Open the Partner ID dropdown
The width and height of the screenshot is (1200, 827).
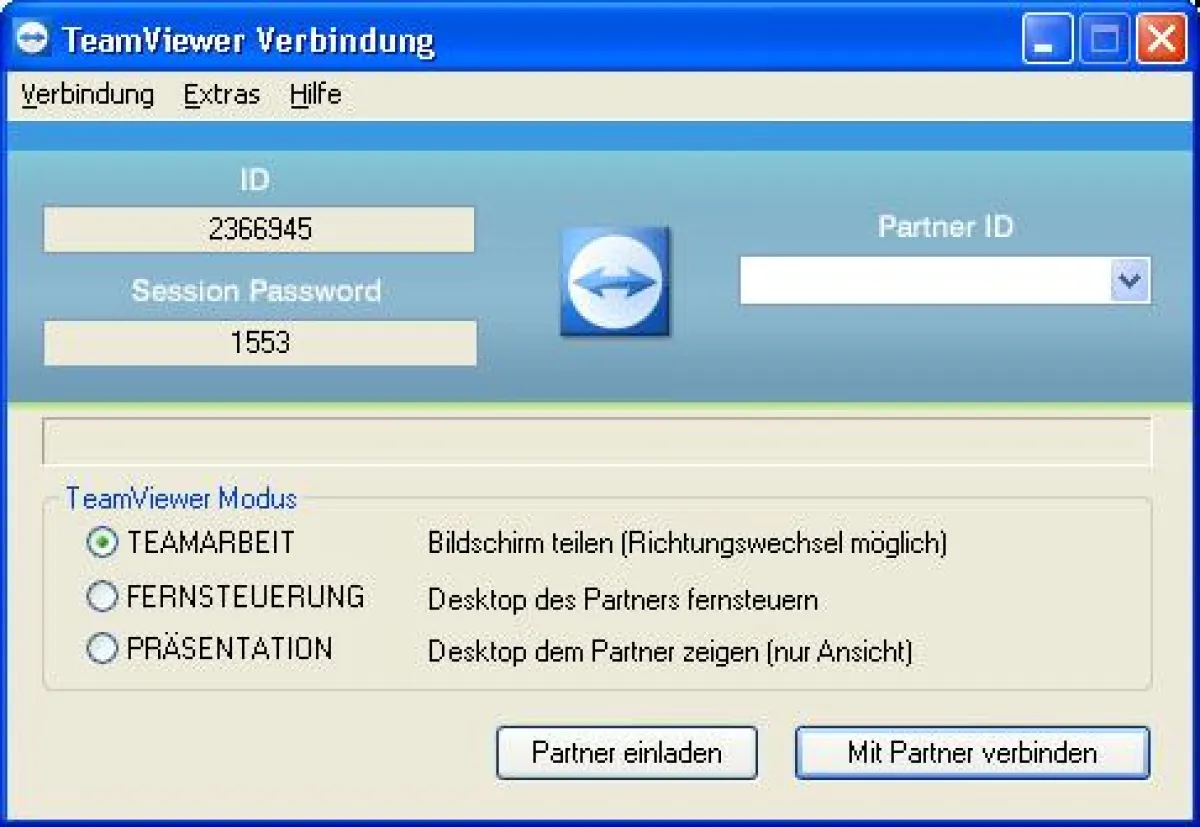[x=1129, y=281]
